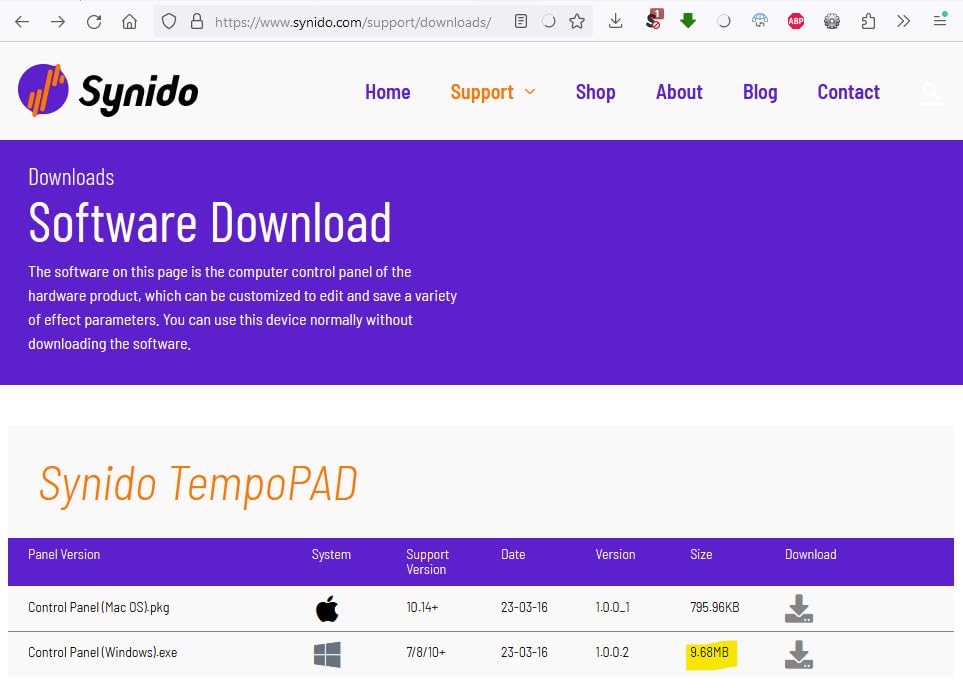Go to the Shop page
This screenshot has height=688, width=963.
click(595, 92)
